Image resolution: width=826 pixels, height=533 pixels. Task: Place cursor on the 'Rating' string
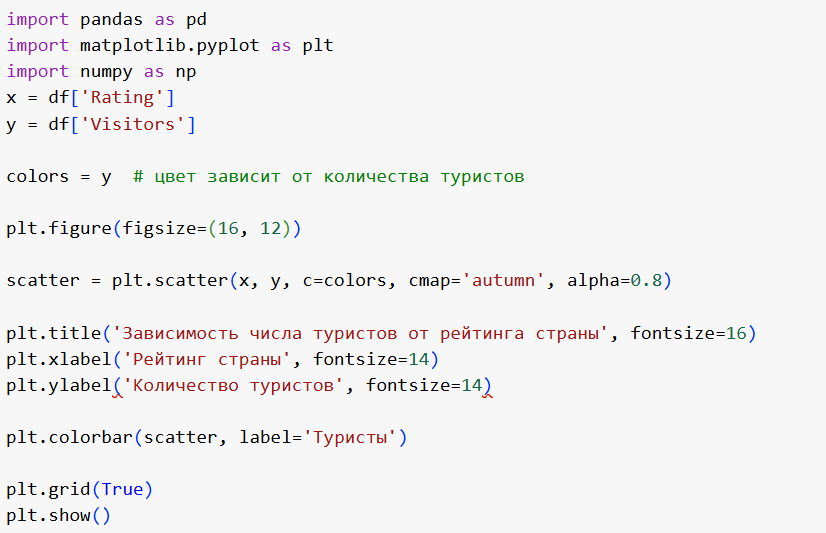tap(122, 97)
